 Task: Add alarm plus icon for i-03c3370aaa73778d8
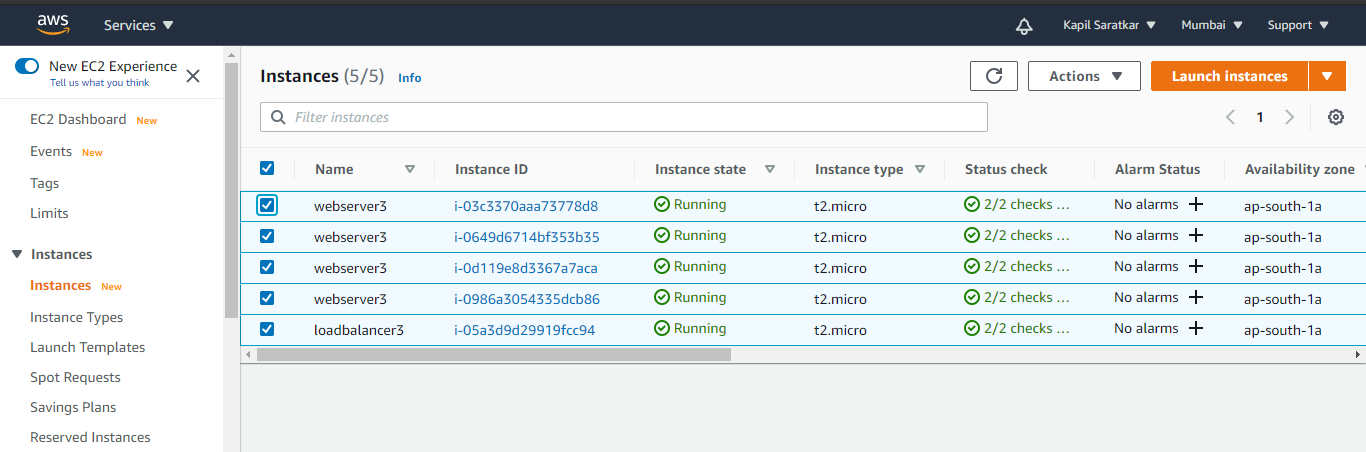tap(1195, 205)
